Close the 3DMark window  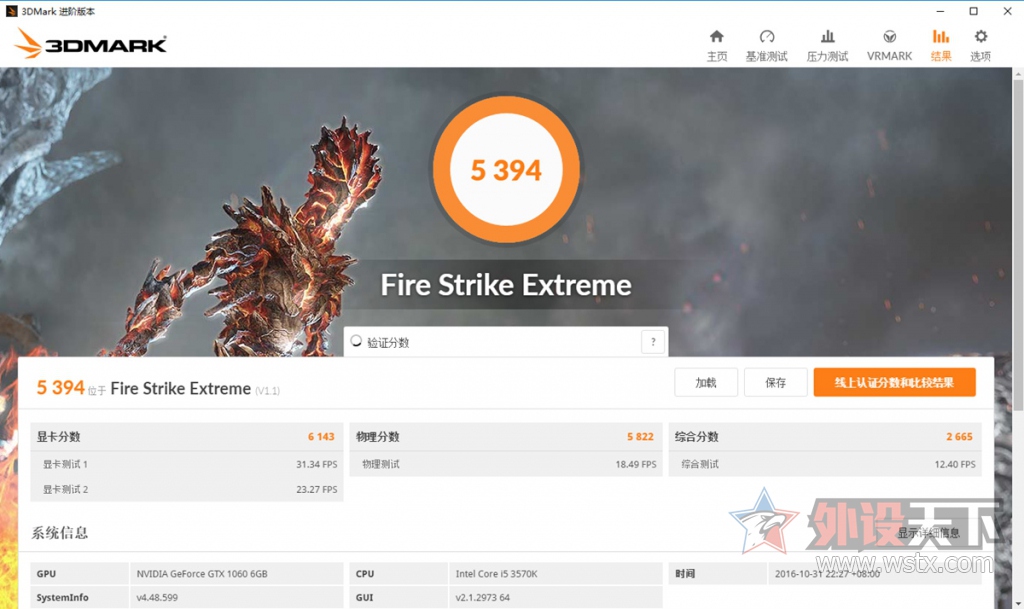coord(1008,11)
